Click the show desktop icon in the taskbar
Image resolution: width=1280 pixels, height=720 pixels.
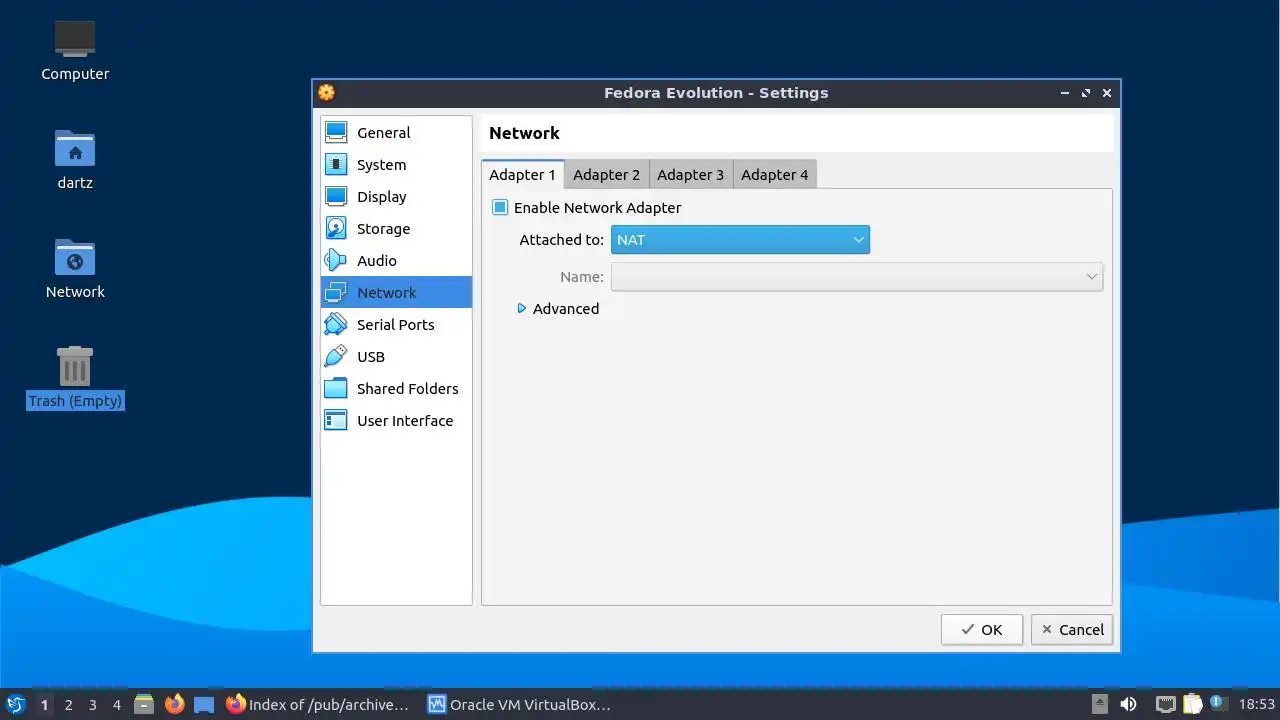pyautogui.click(x=204, y=705)
